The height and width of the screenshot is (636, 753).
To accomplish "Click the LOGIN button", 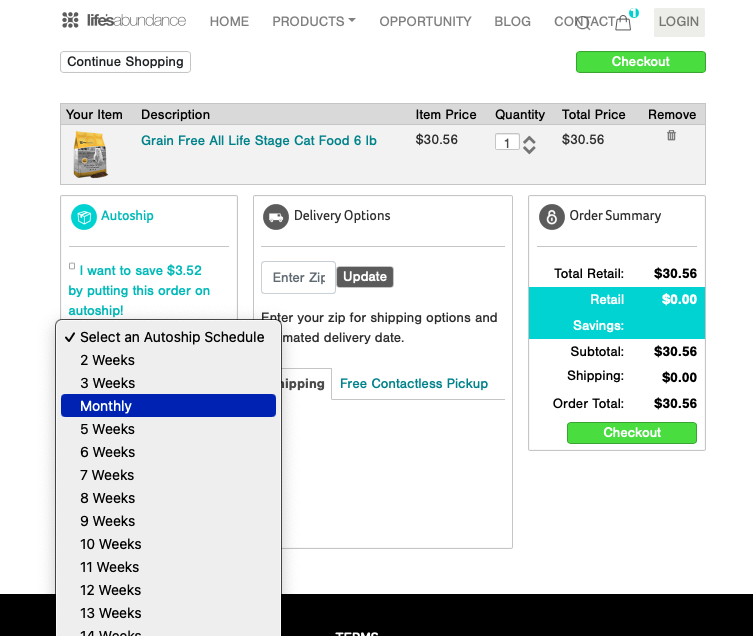I will pyautogui.click(x=679, y=22).
